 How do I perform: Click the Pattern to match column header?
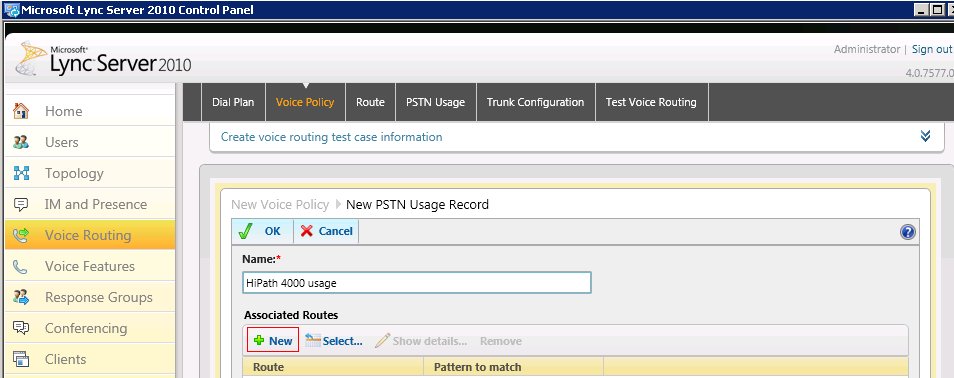514,367
